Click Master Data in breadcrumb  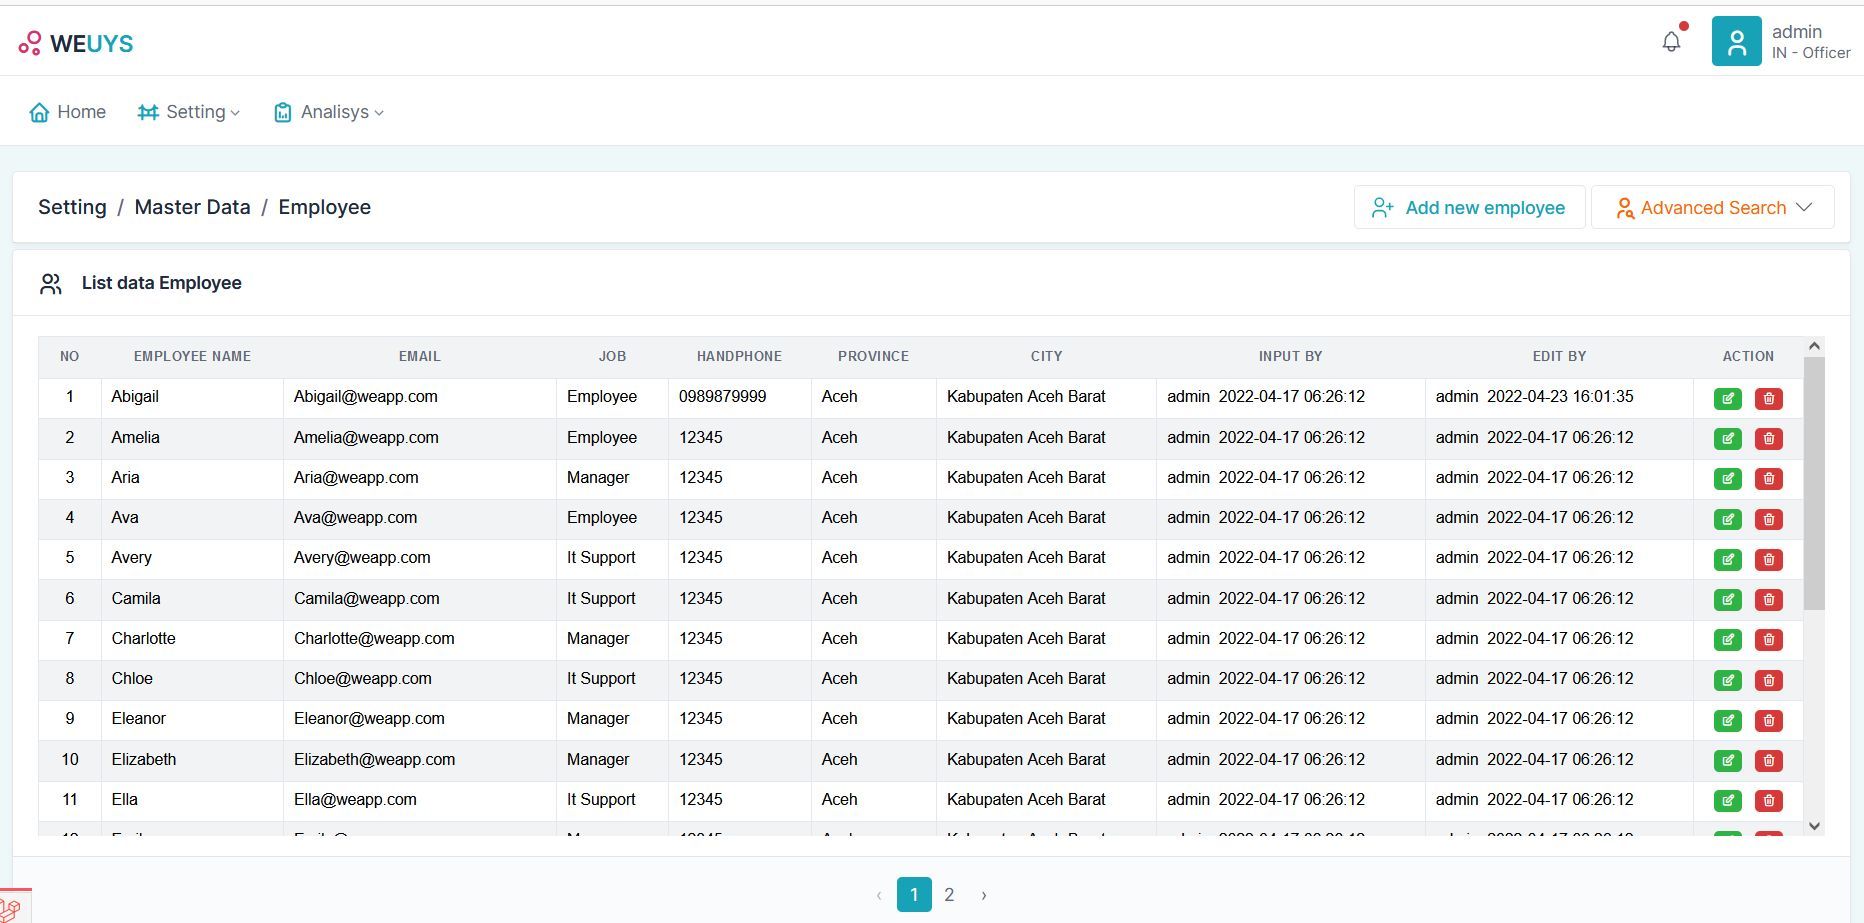[192, 207]
